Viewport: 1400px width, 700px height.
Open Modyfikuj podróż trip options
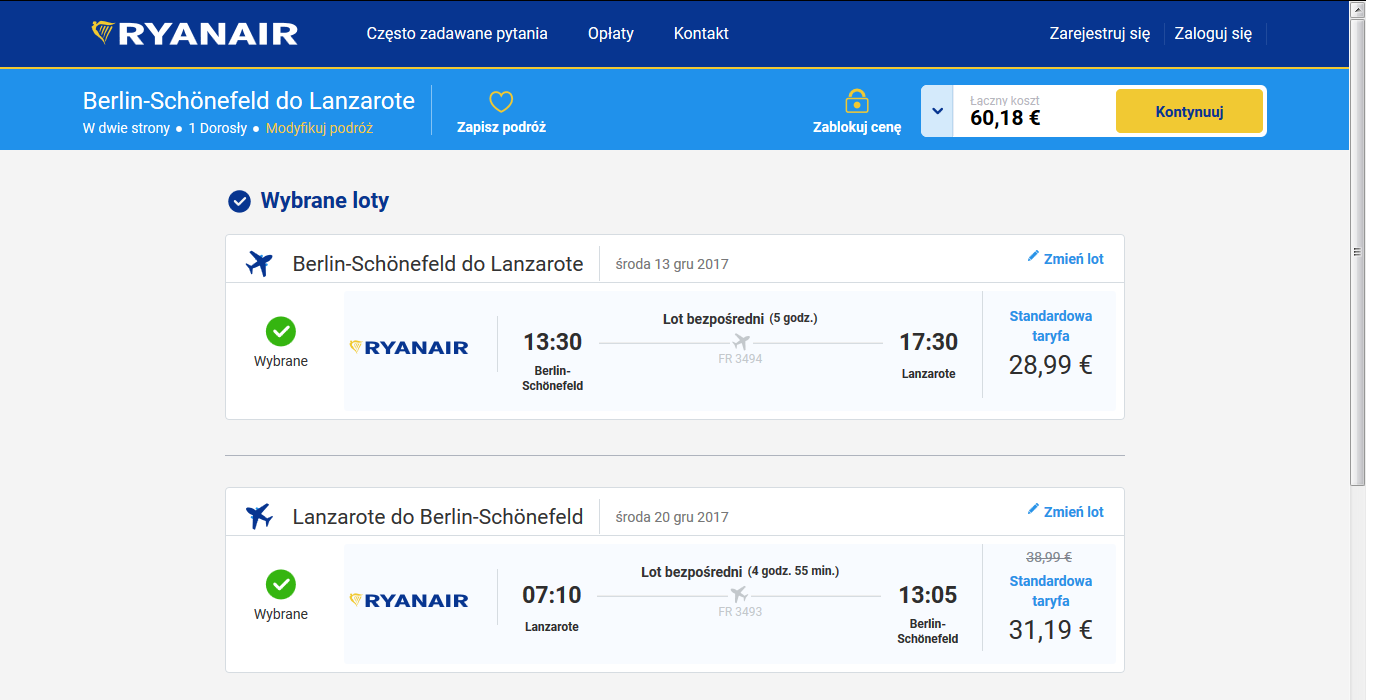pyautogui.click(x=319, y=128)
